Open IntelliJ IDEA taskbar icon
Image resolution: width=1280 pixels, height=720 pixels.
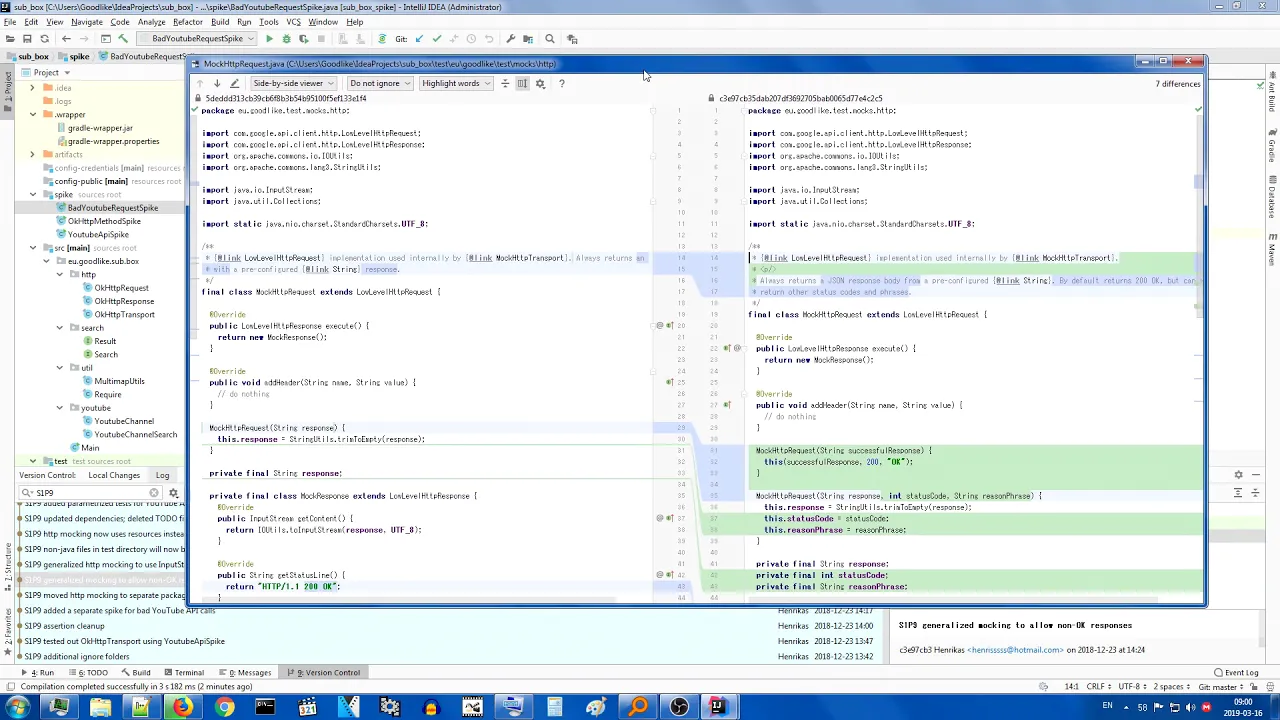[717, 708]
